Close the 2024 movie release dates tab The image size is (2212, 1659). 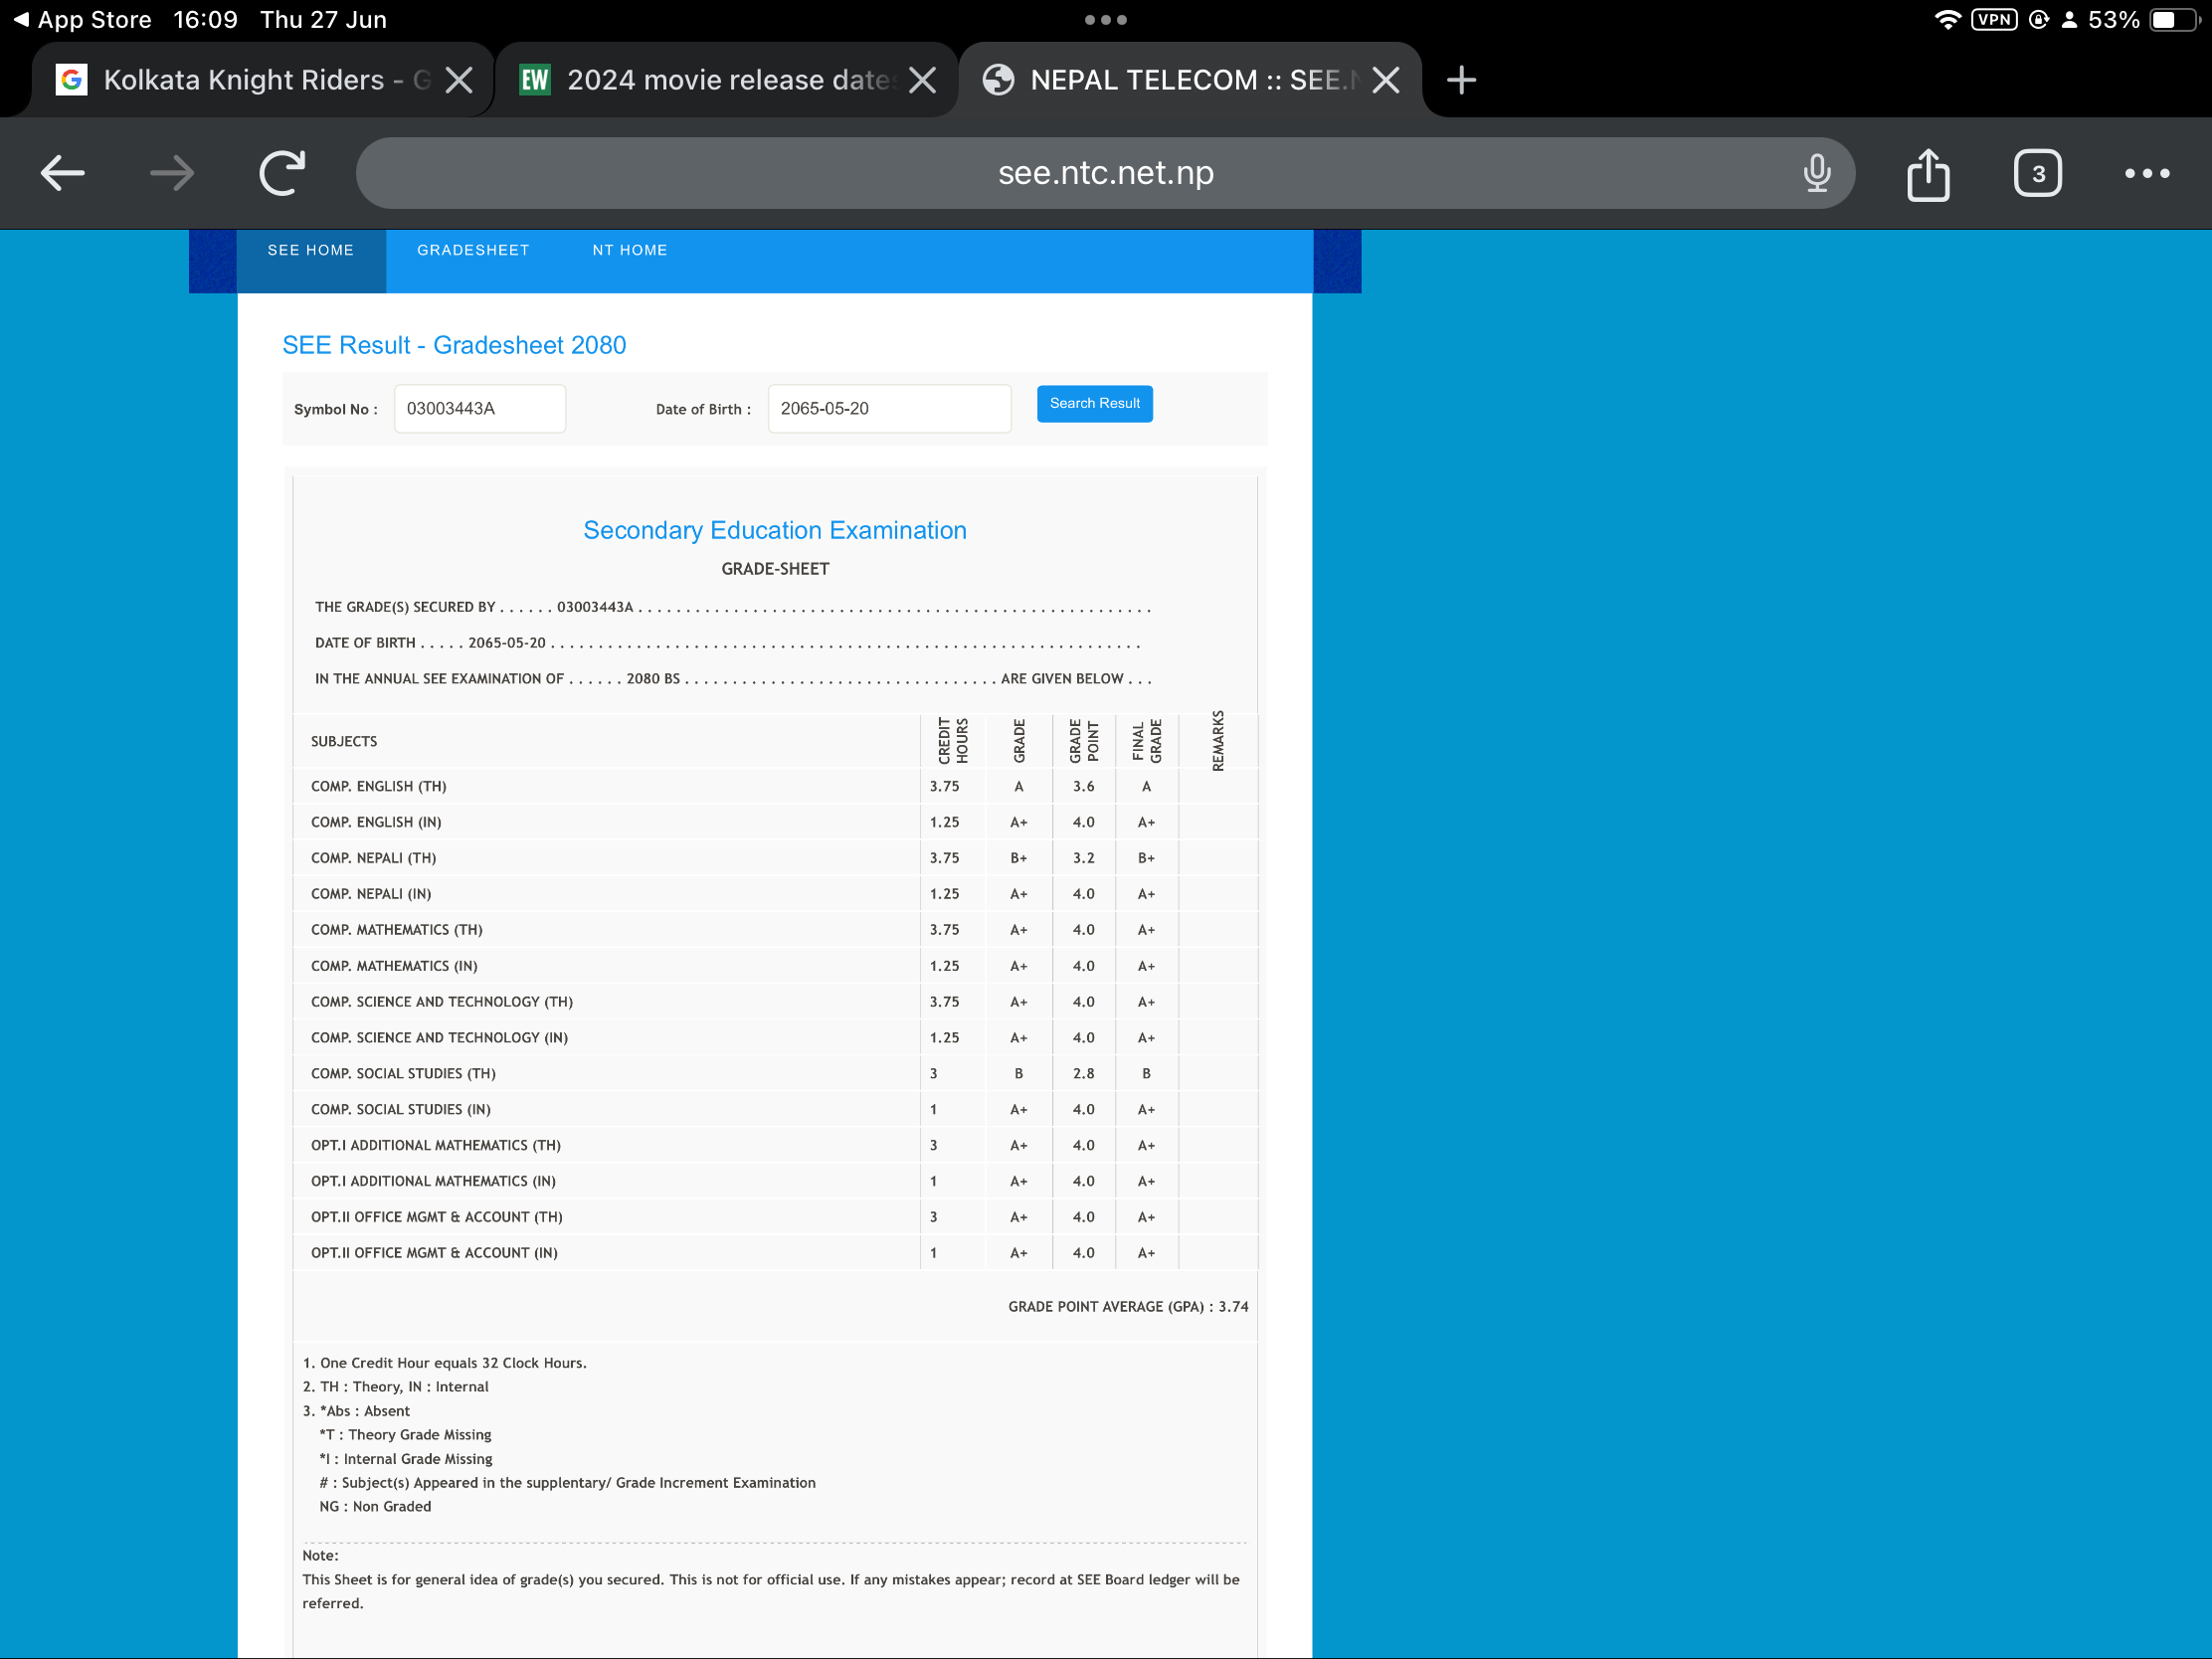[922, 80]
